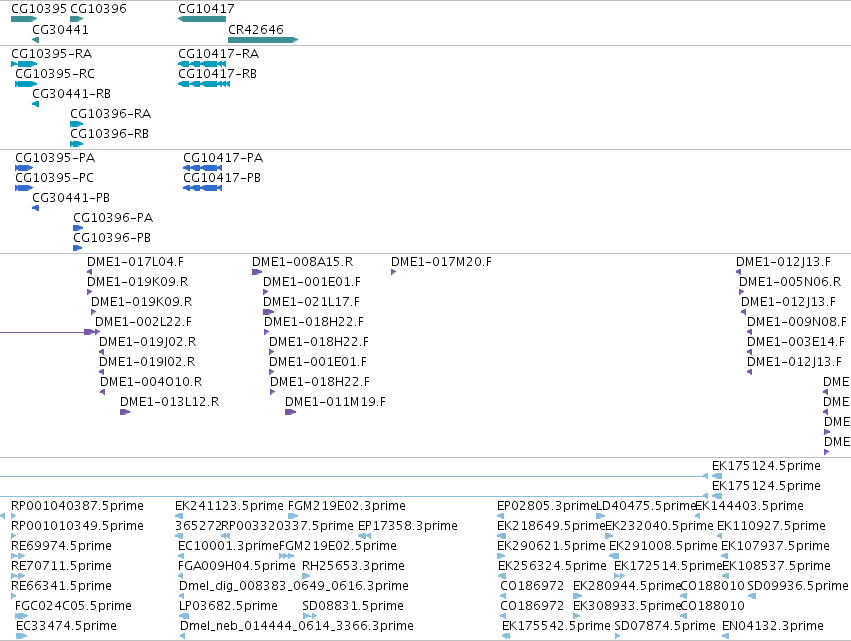This screenshot has height=641, width=851.
Task: Select clone end DME1-019I02.R
Action: click(147, 362)
